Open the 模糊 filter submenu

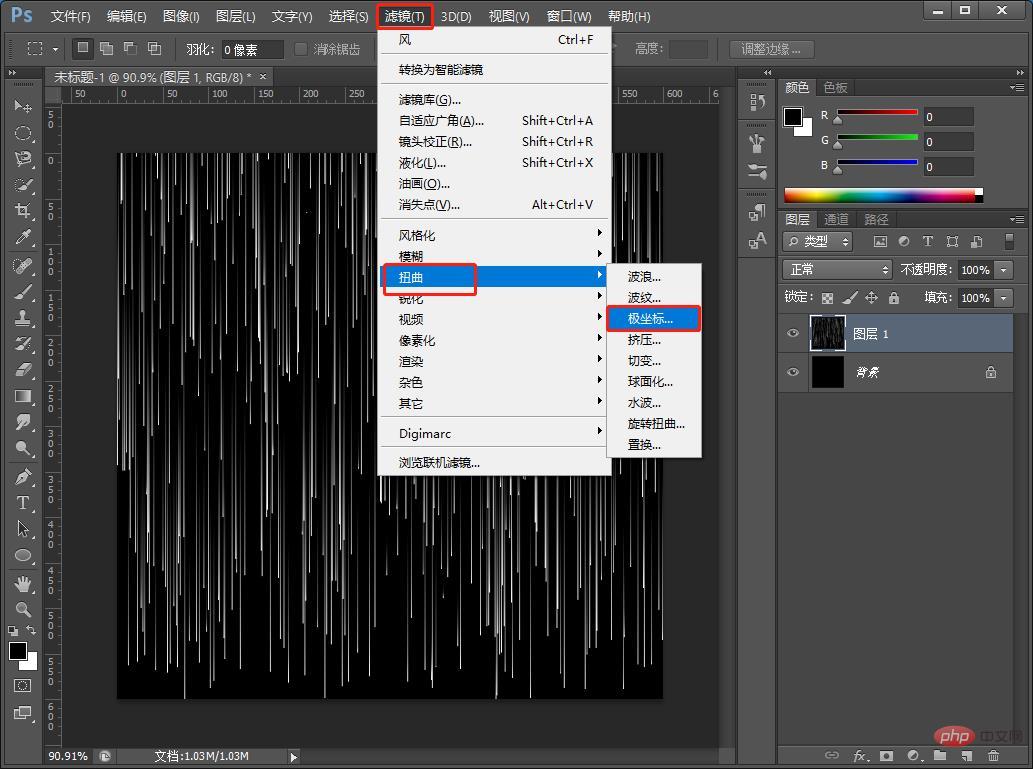tap(494, 256)
